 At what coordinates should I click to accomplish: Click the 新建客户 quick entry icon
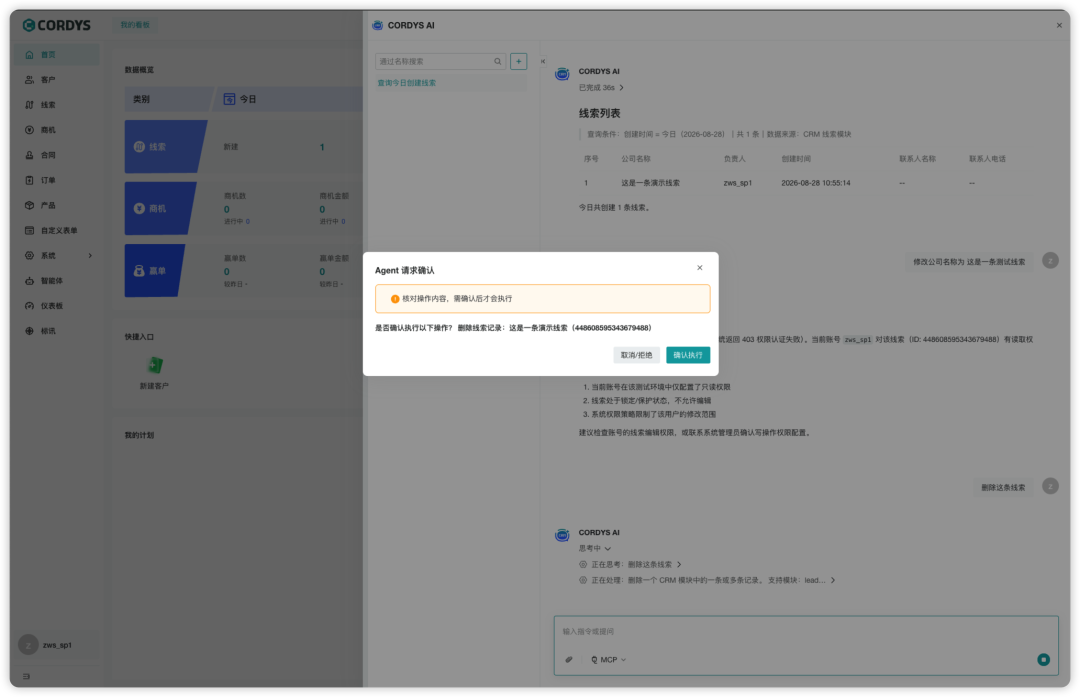pyautogui.click(x=155, y=365)
